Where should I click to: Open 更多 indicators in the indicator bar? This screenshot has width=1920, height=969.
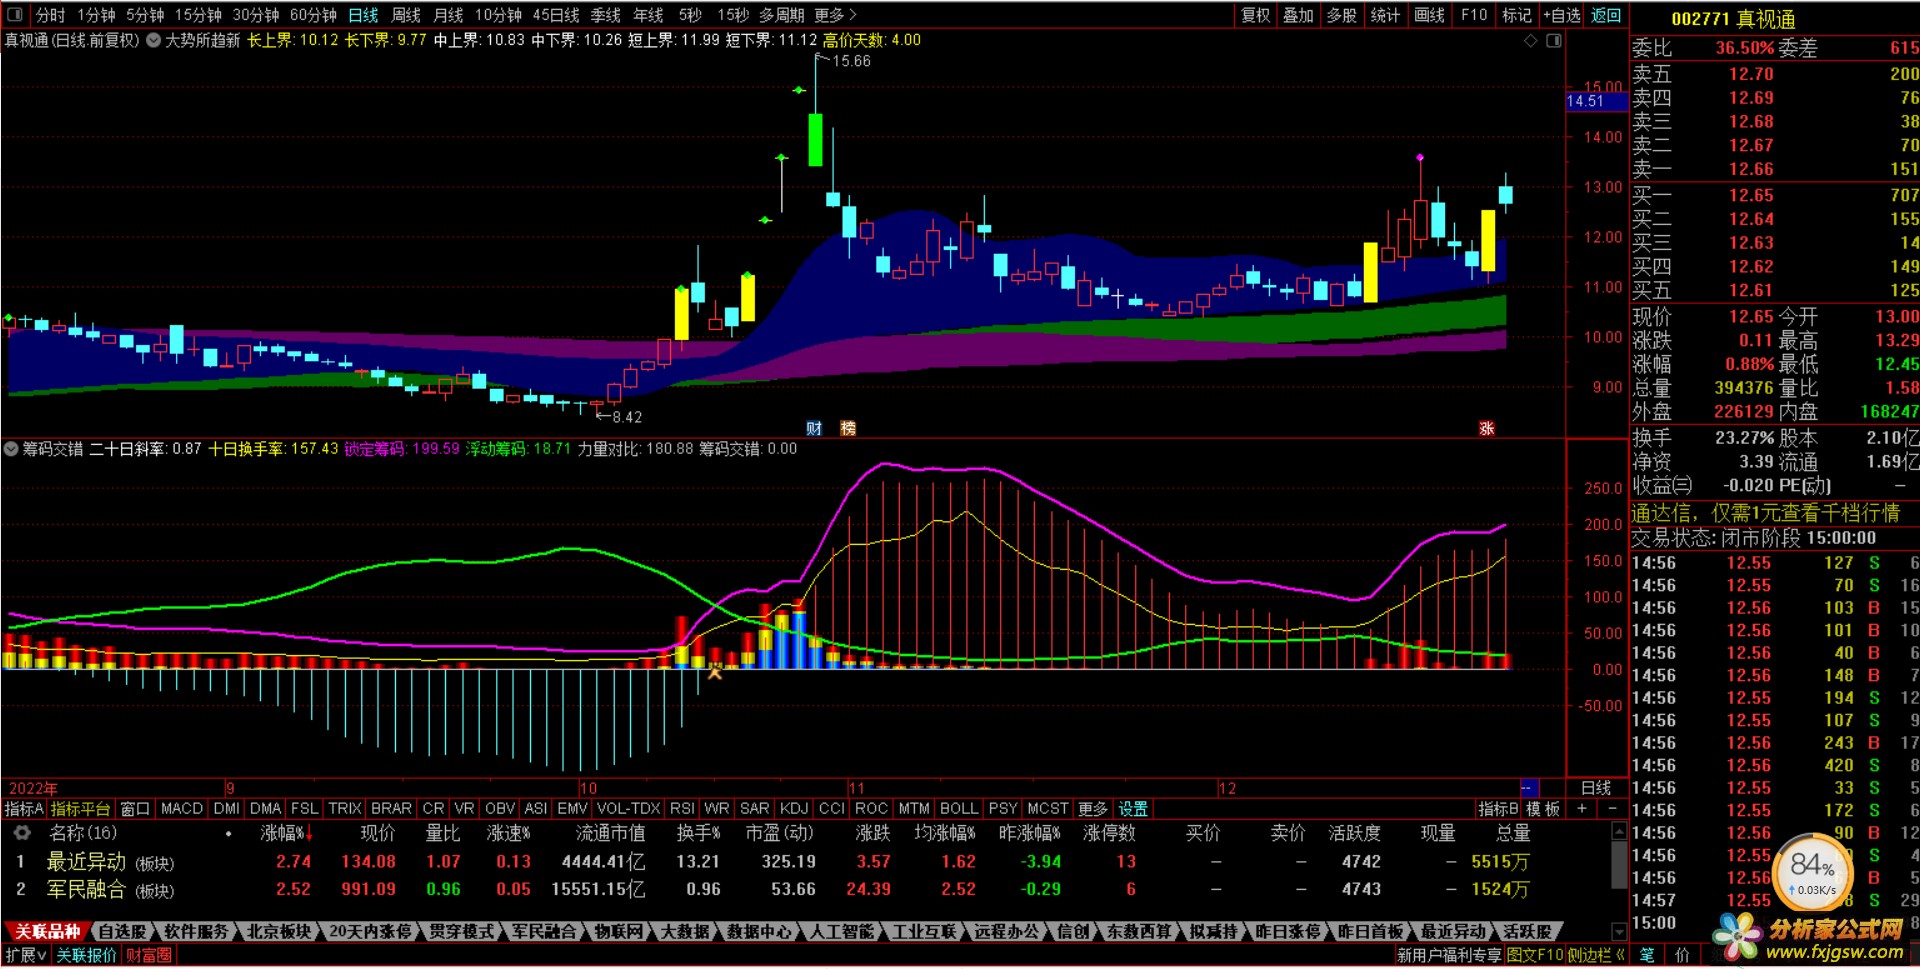(1093, 808)
